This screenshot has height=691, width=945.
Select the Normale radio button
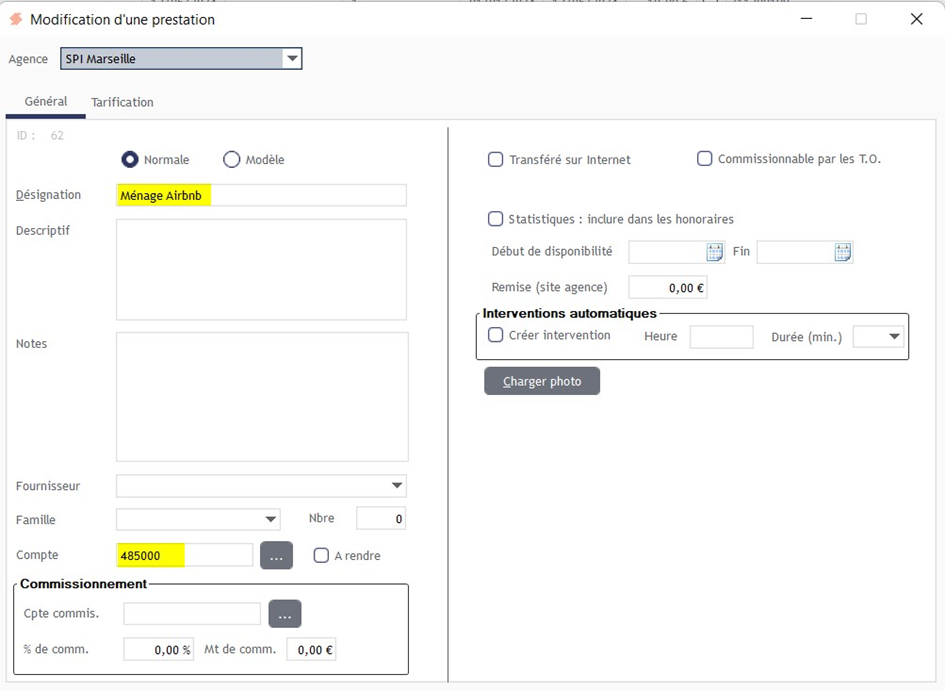130,160
